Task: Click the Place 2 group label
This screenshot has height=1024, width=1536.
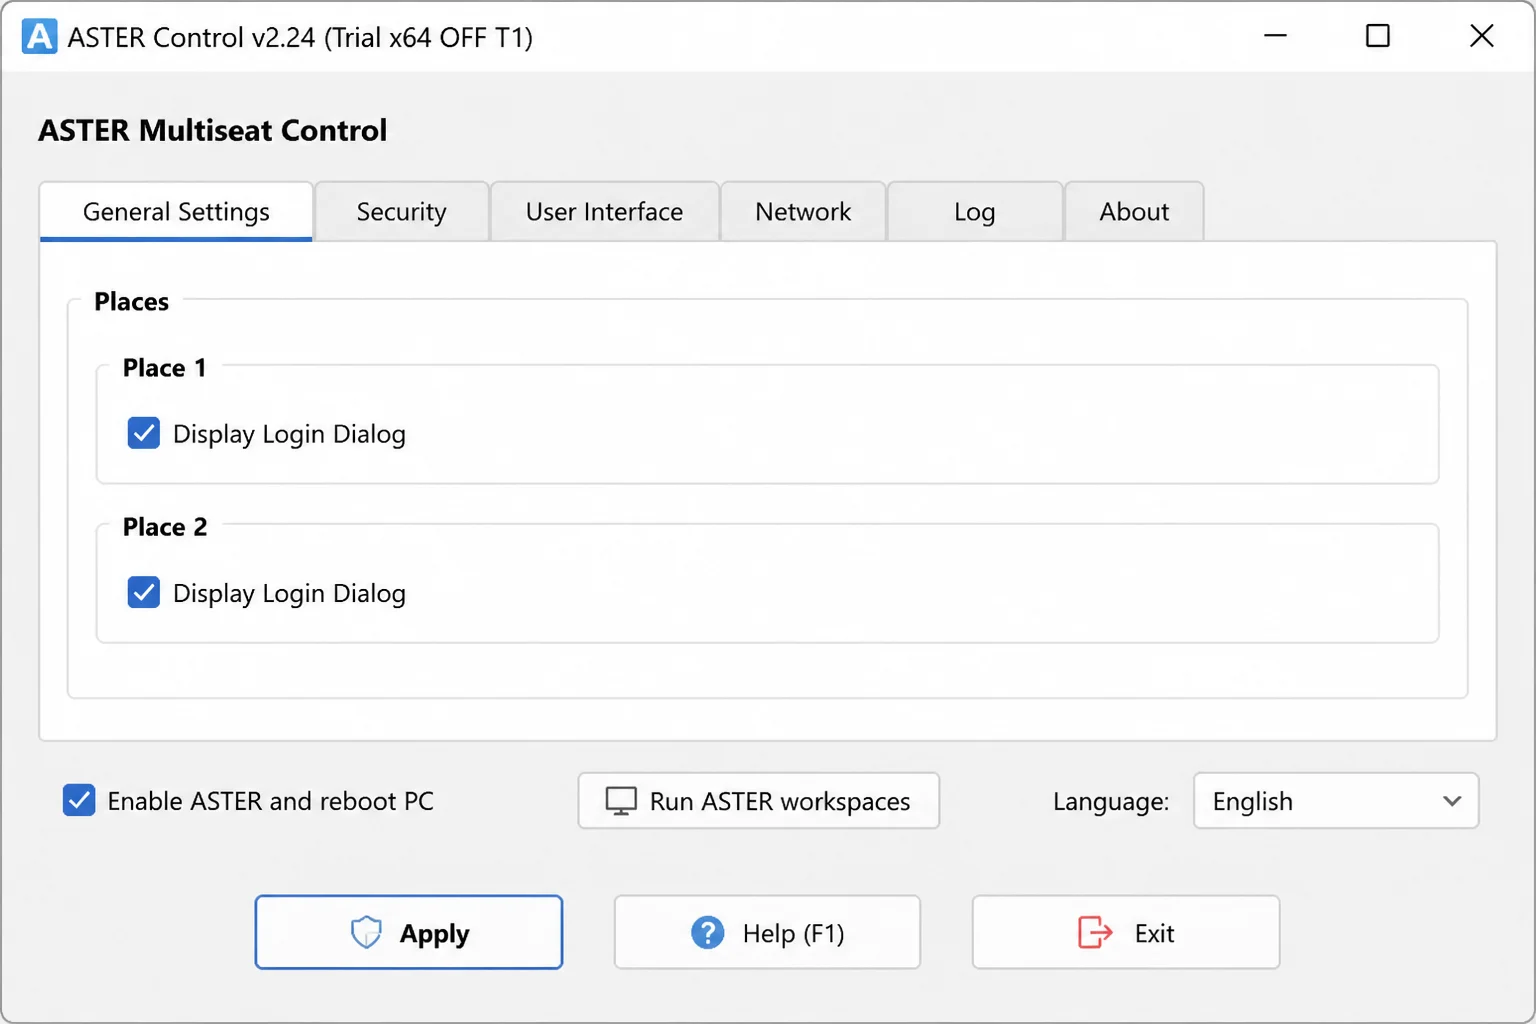Action: tap(165, 527)
